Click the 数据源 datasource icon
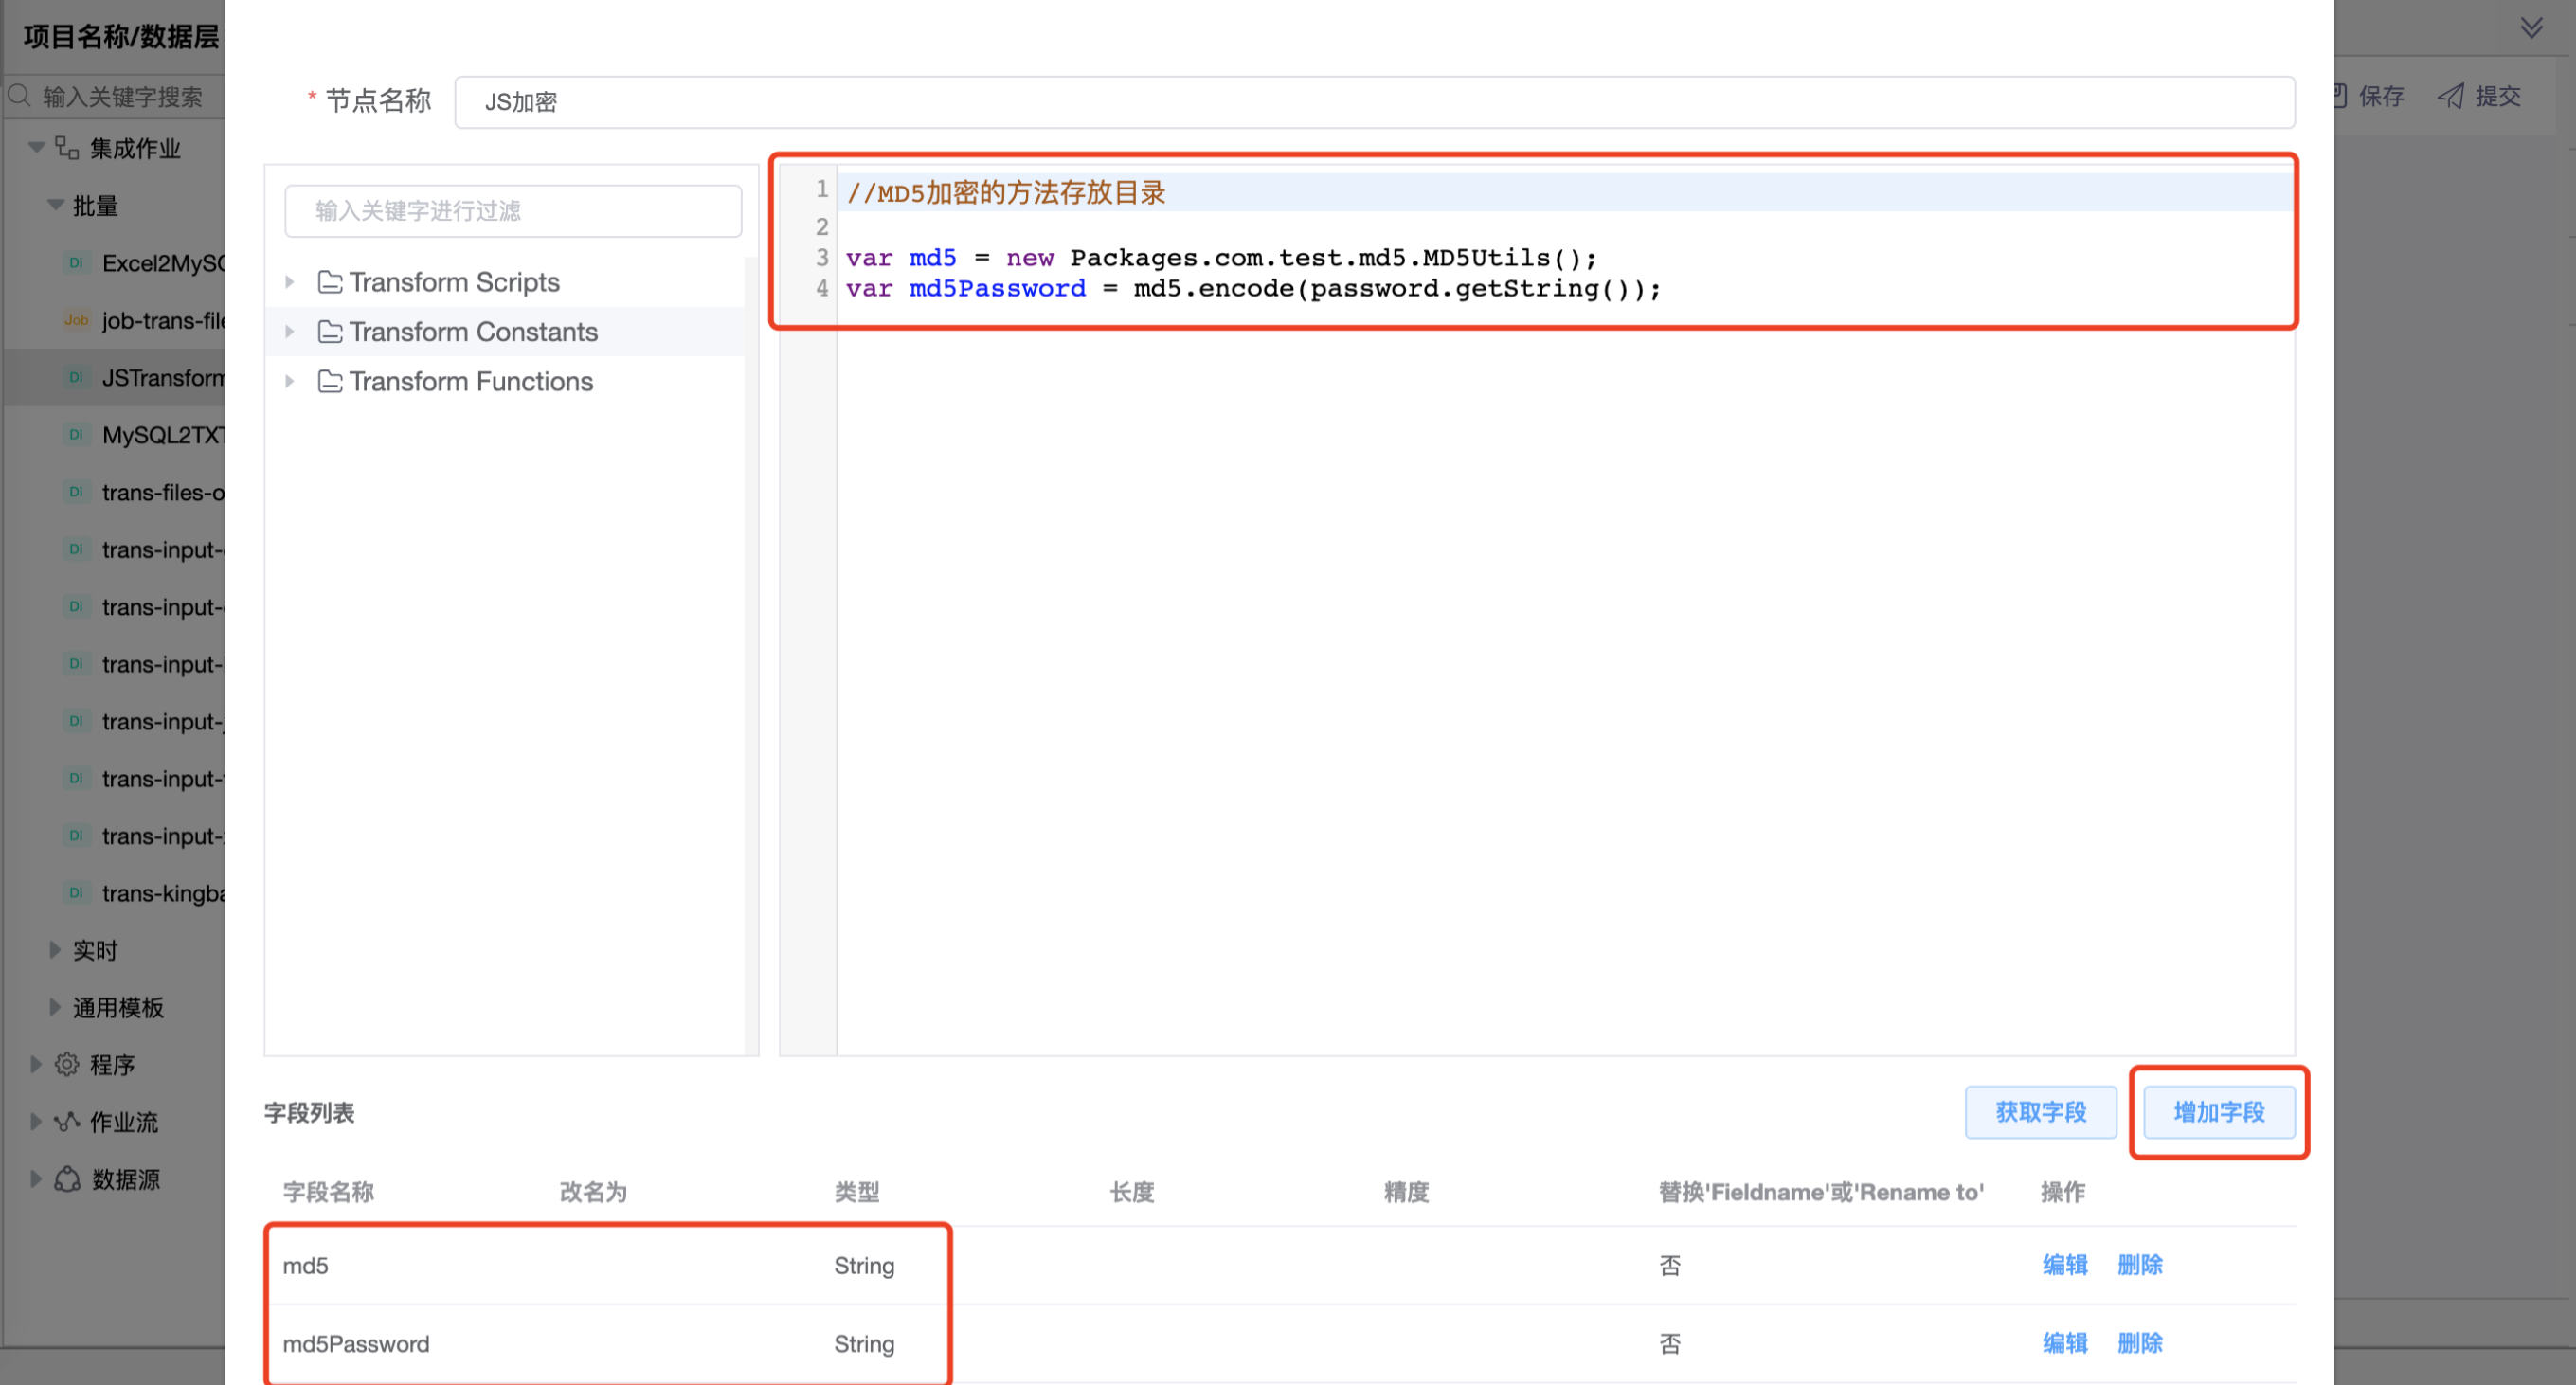Viewport: 2576px width, 1385px height. click(67, 1180)
